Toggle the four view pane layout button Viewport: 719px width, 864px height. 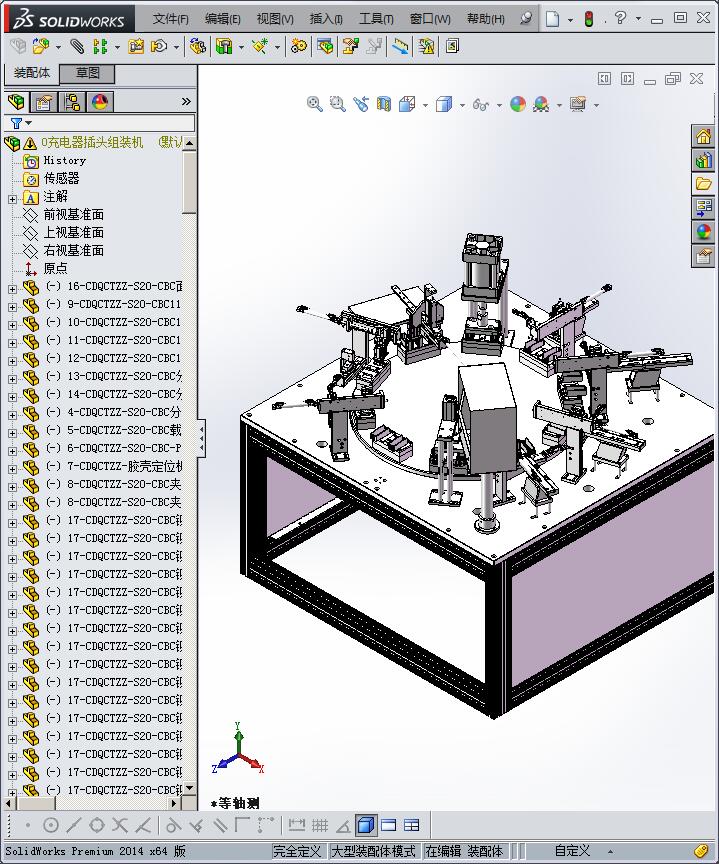(x=412, y=825)
